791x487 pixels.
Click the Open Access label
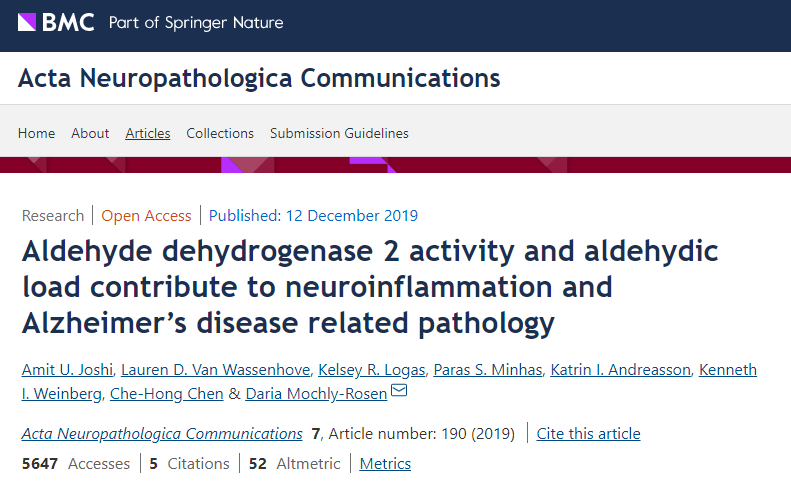[x=146, y=215]
